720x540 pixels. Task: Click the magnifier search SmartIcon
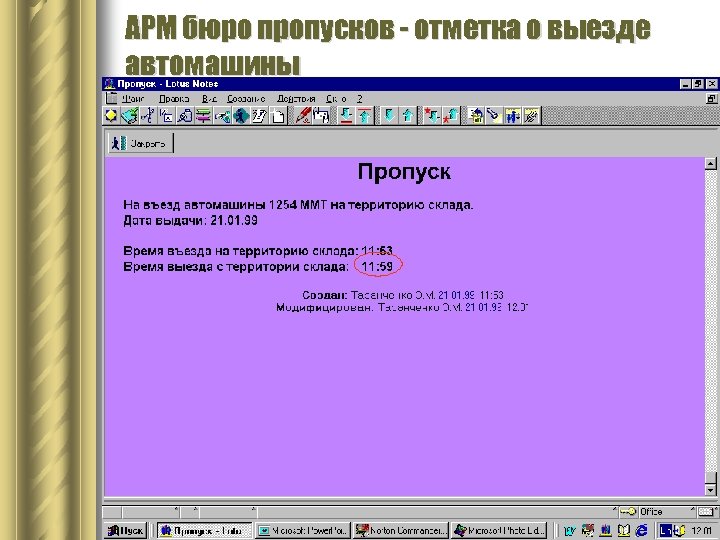click(185, 116)
